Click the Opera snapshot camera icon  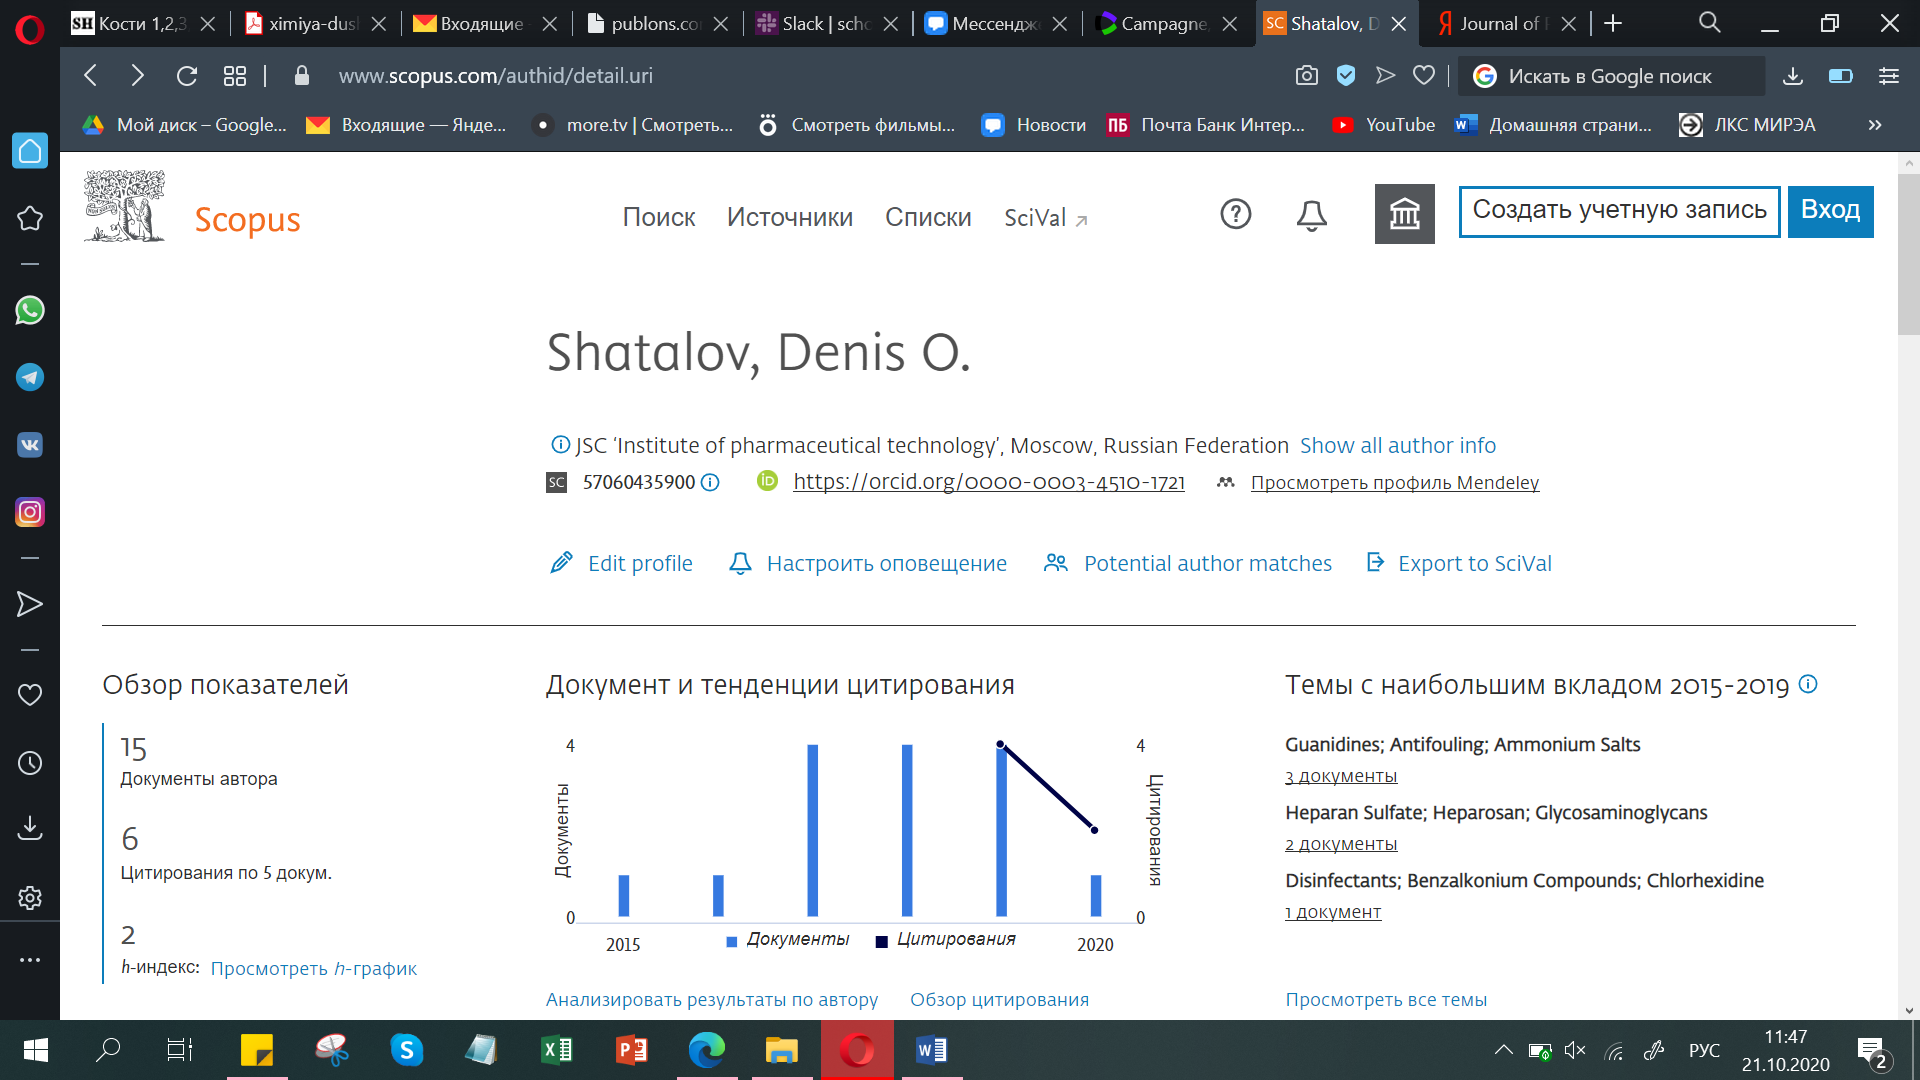1306,76
